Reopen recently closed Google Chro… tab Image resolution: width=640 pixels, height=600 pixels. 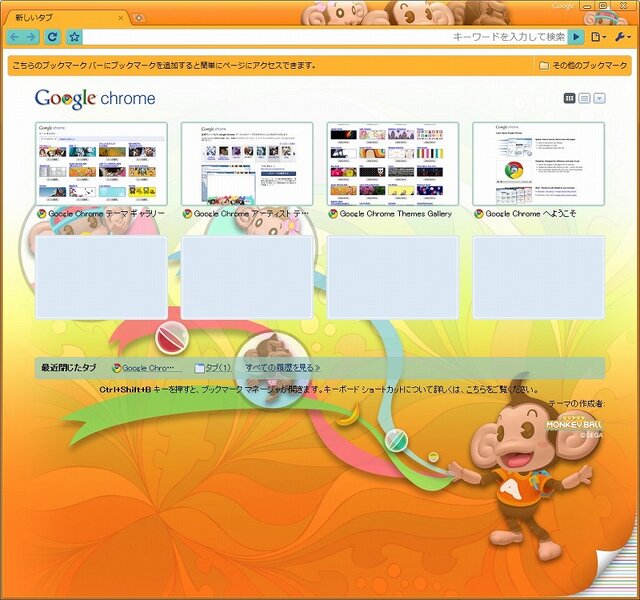[147, 368]
